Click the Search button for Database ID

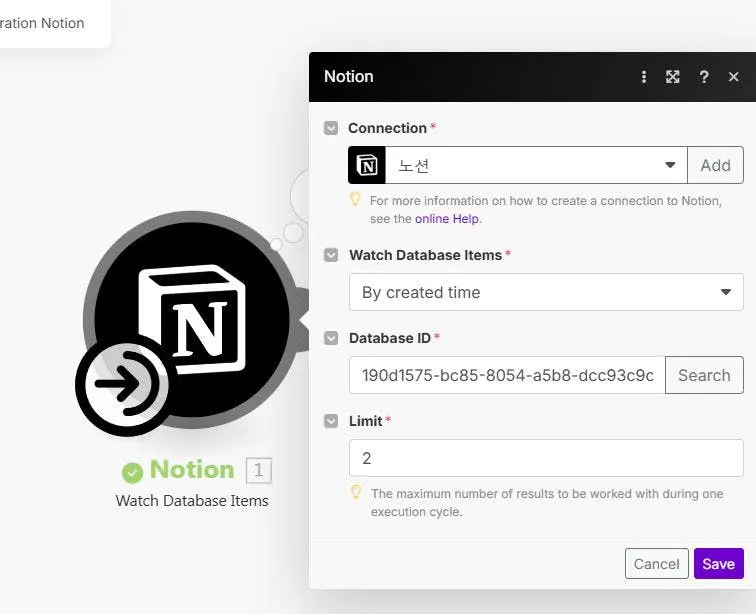(x=704, y=375)
